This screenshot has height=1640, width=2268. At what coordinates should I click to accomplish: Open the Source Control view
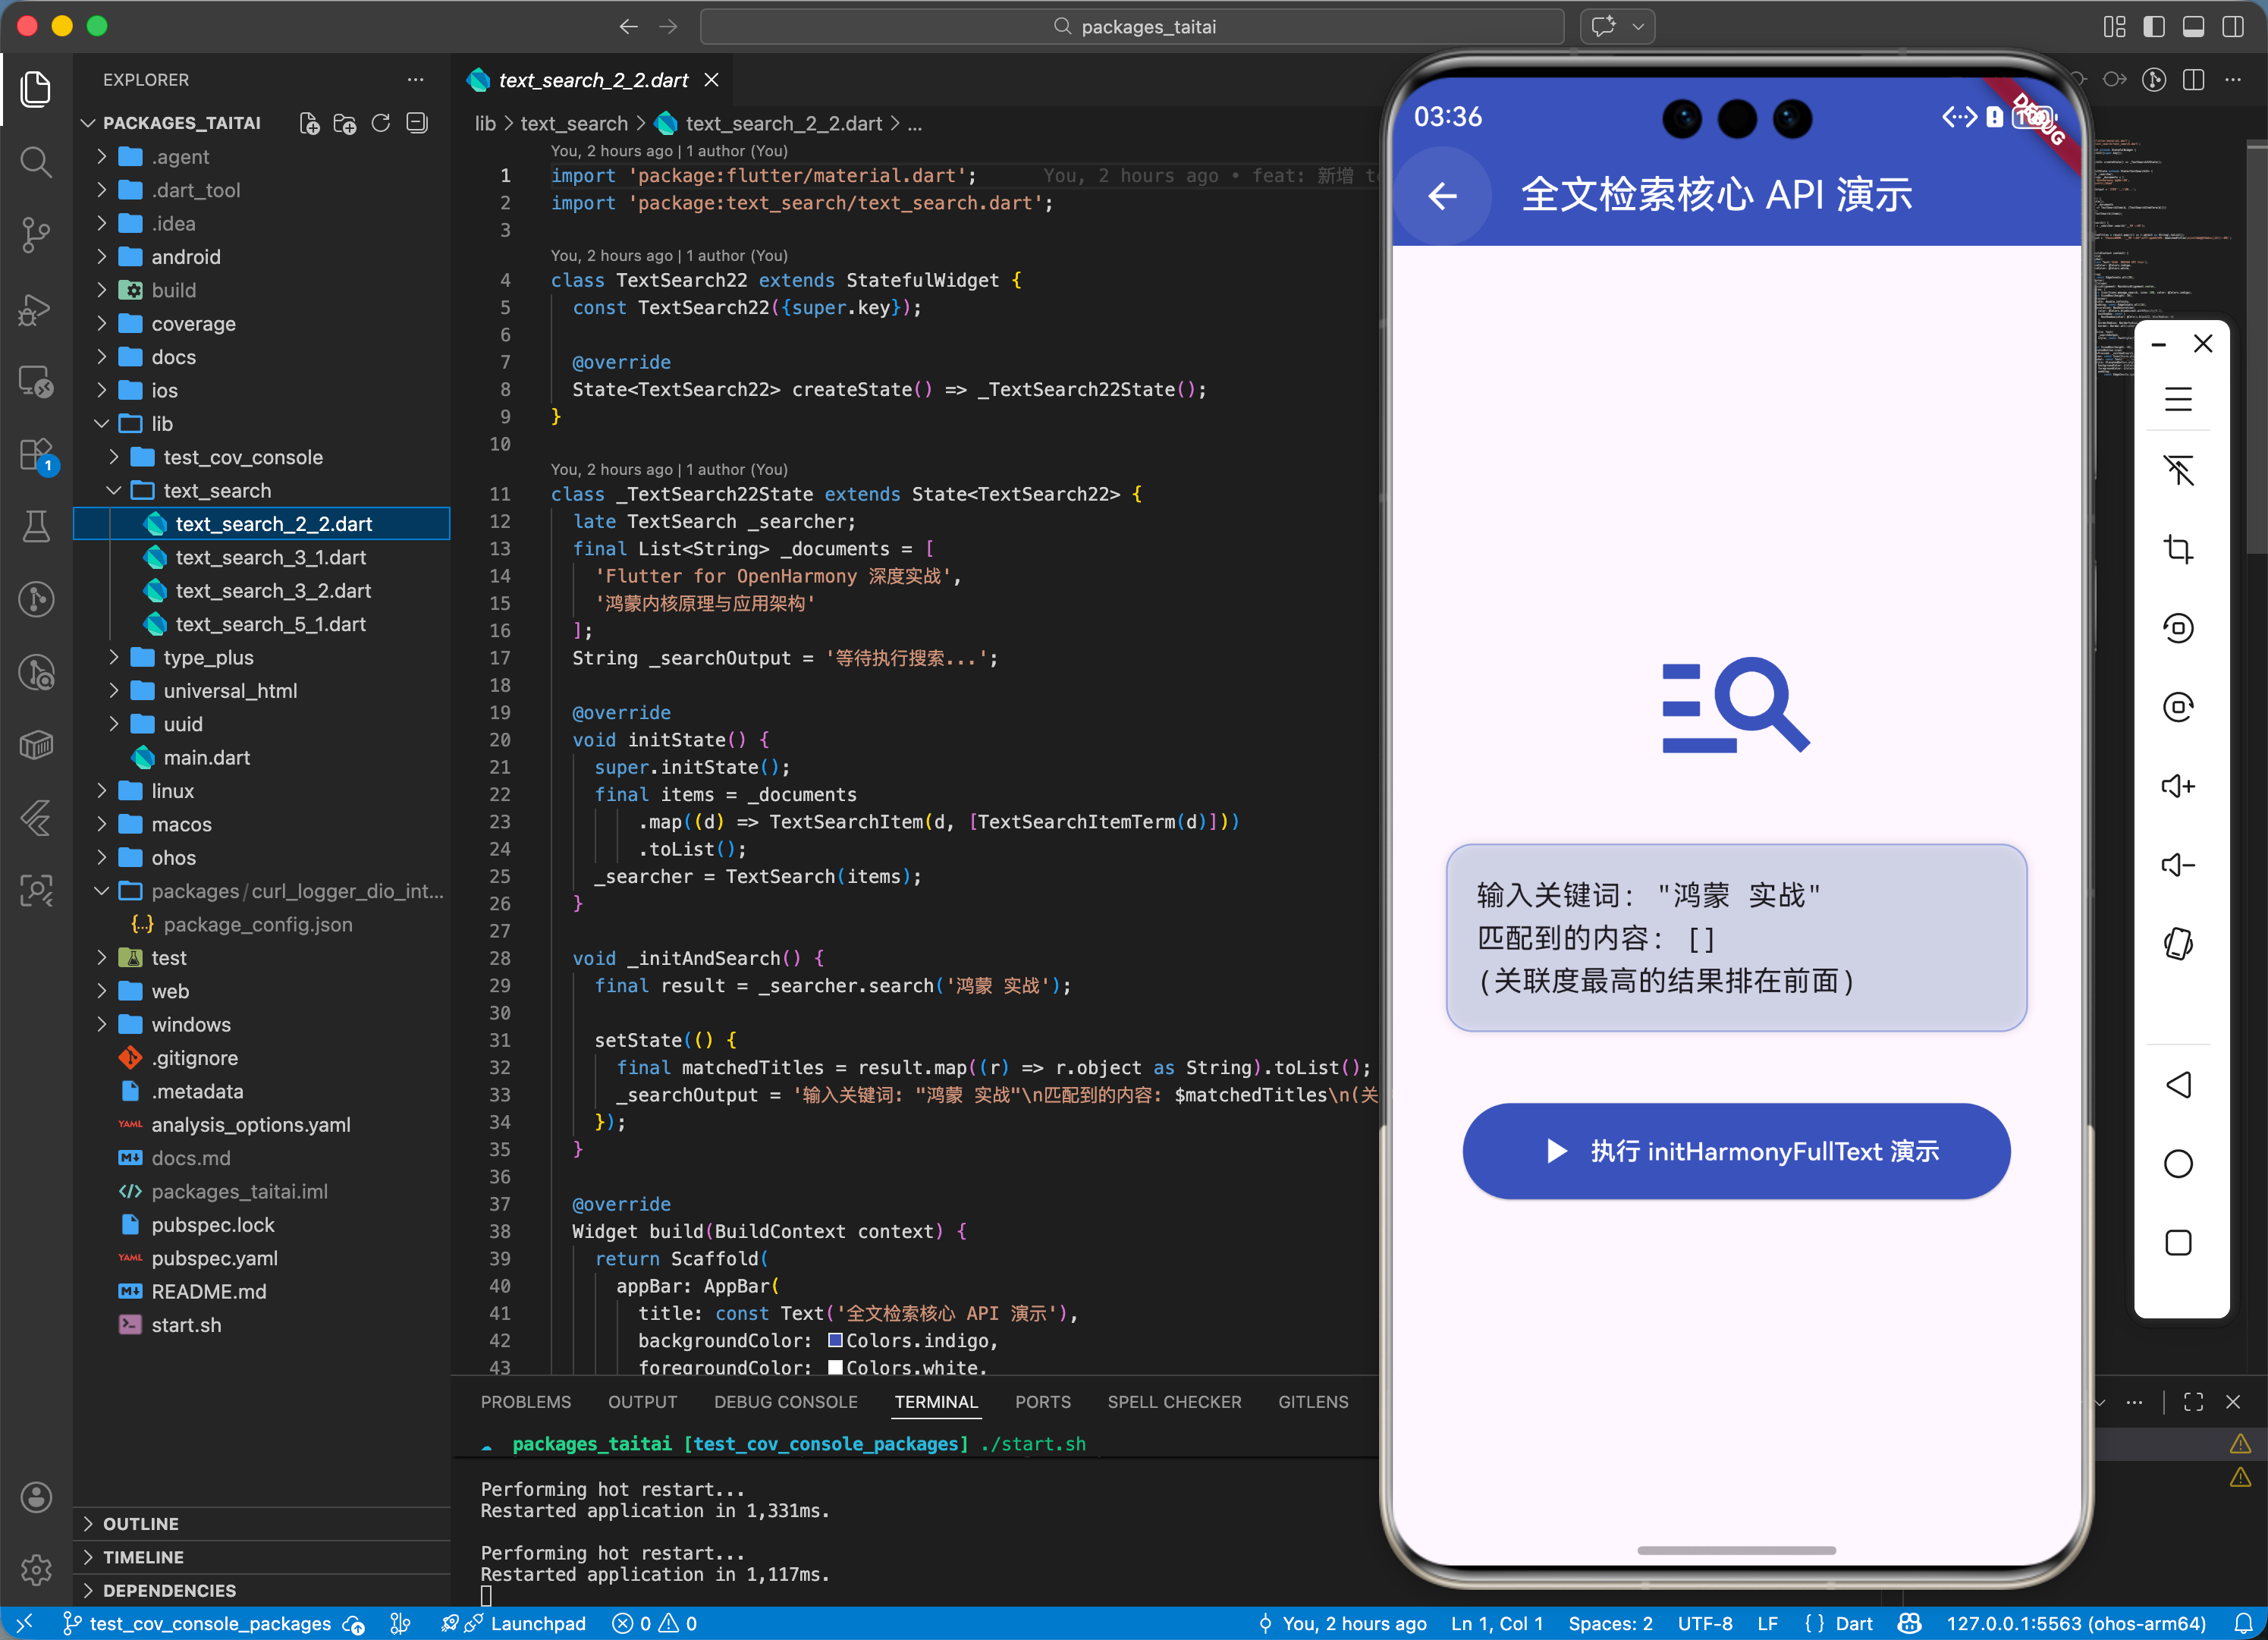point(36,235)
